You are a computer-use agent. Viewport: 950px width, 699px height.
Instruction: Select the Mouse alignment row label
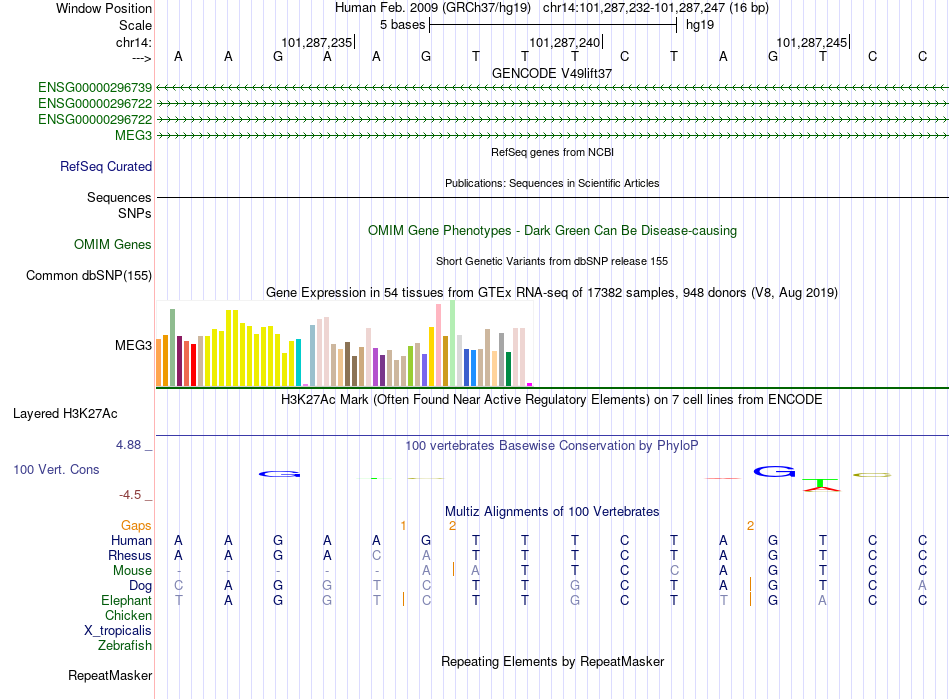[x=133, y=571]
